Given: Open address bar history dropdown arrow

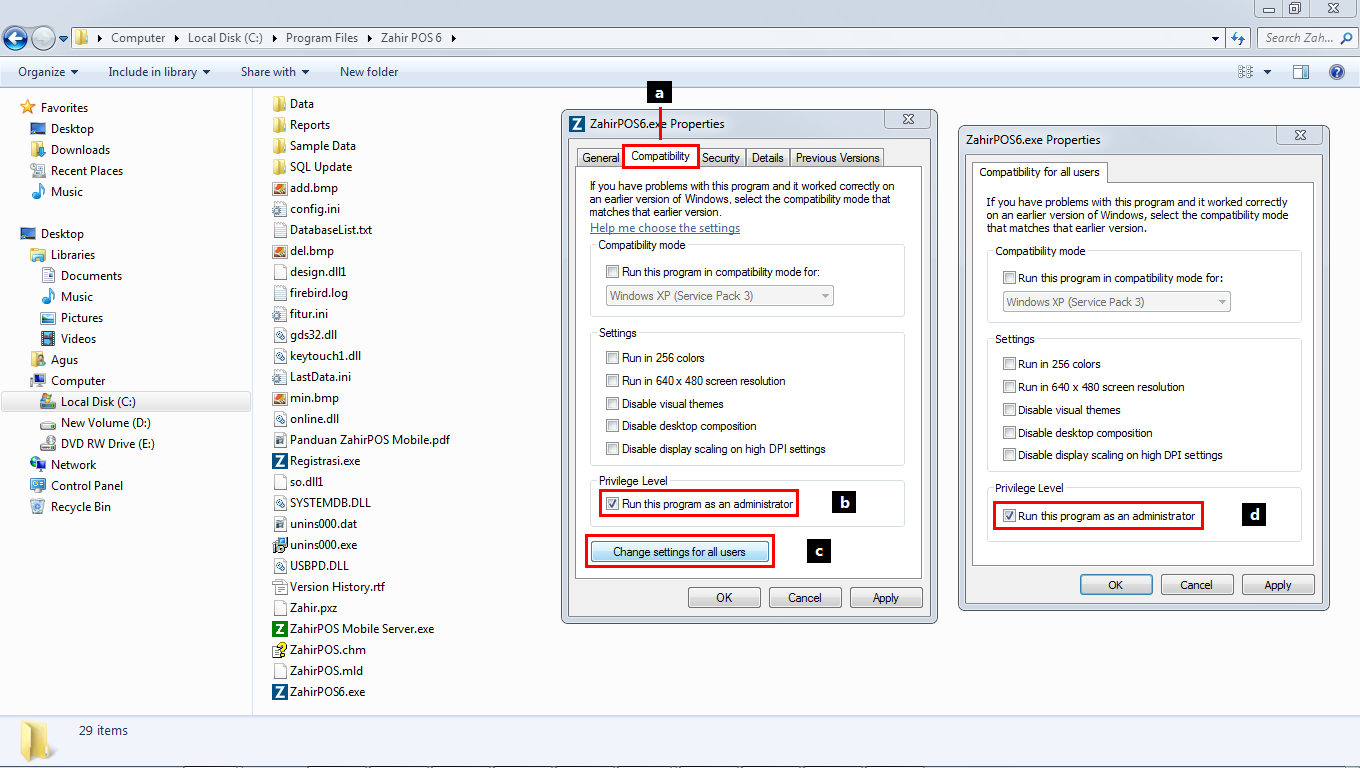Looking at the screenshot, I should pyautogui.click(x=1216, y=38).
